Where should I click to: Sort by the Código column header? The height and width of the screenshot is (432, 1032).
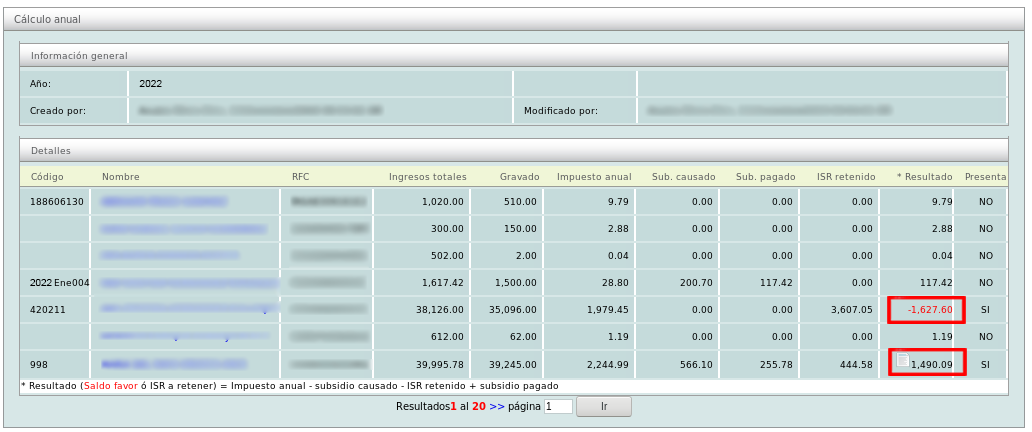pos(47,177)
